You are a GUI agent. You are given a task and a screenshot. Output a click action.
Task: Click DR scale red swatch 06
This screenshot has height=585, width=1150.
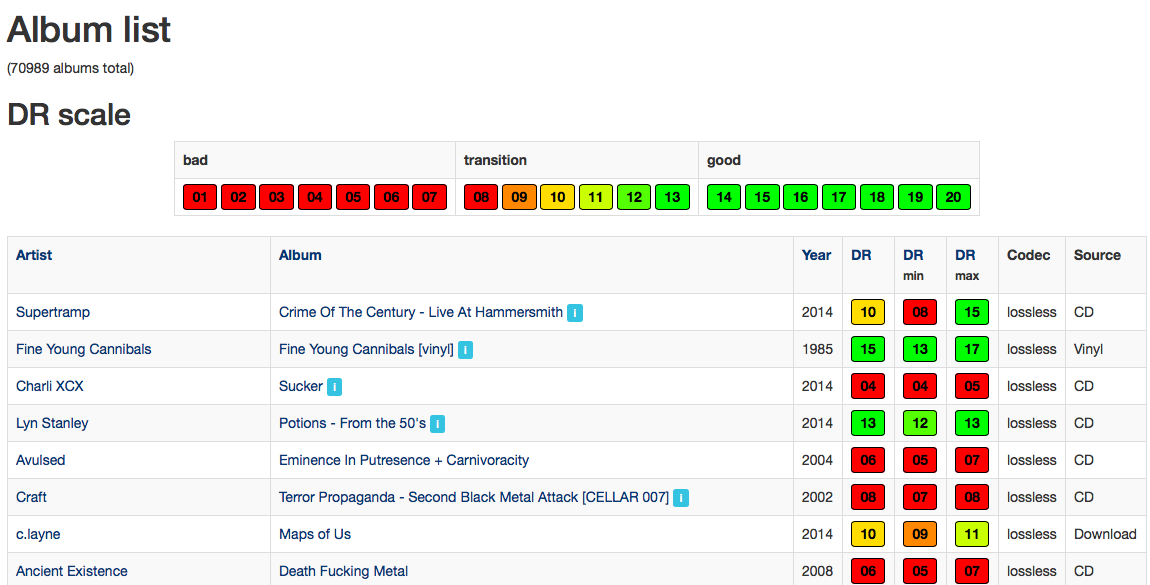pos(391,197)
